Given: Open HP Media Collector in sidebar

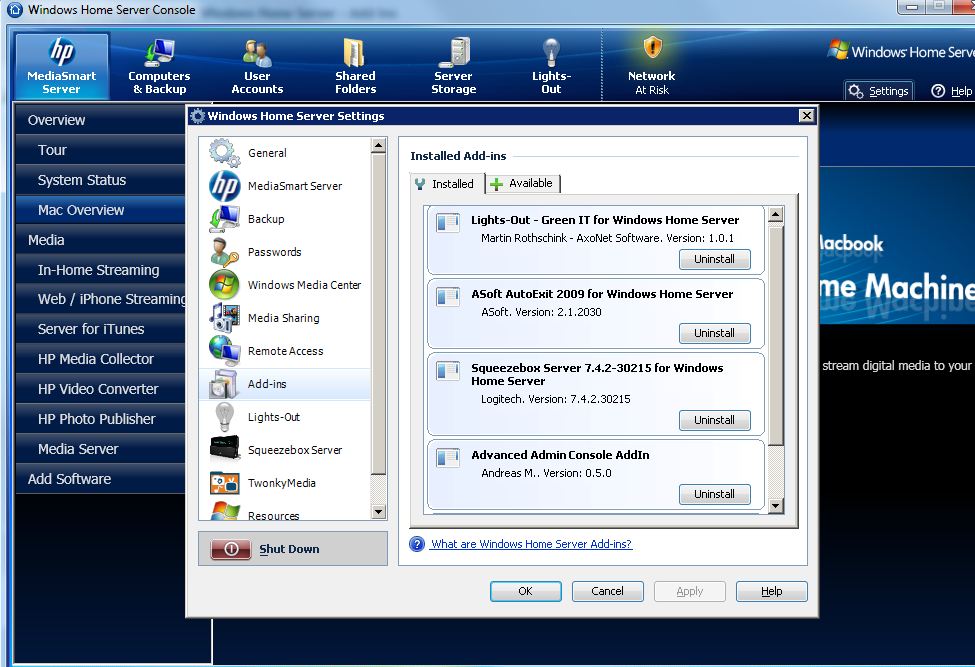Looking at the screenshot, I should [x=100, y=359].
